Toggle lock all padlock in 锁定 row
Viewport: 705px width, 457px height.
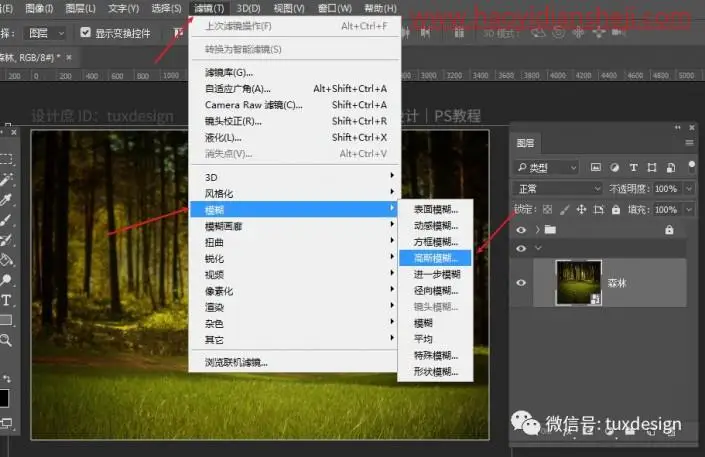point(616,209)
